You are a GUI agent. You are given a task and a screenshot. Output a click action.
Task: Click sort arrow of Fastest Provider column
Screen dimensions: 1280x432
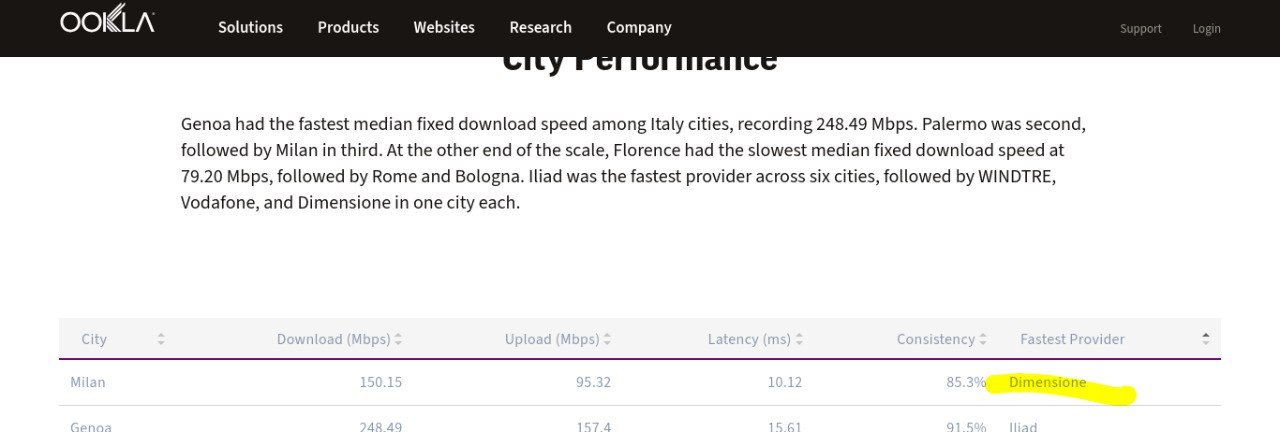click(x=1206, y=339)
